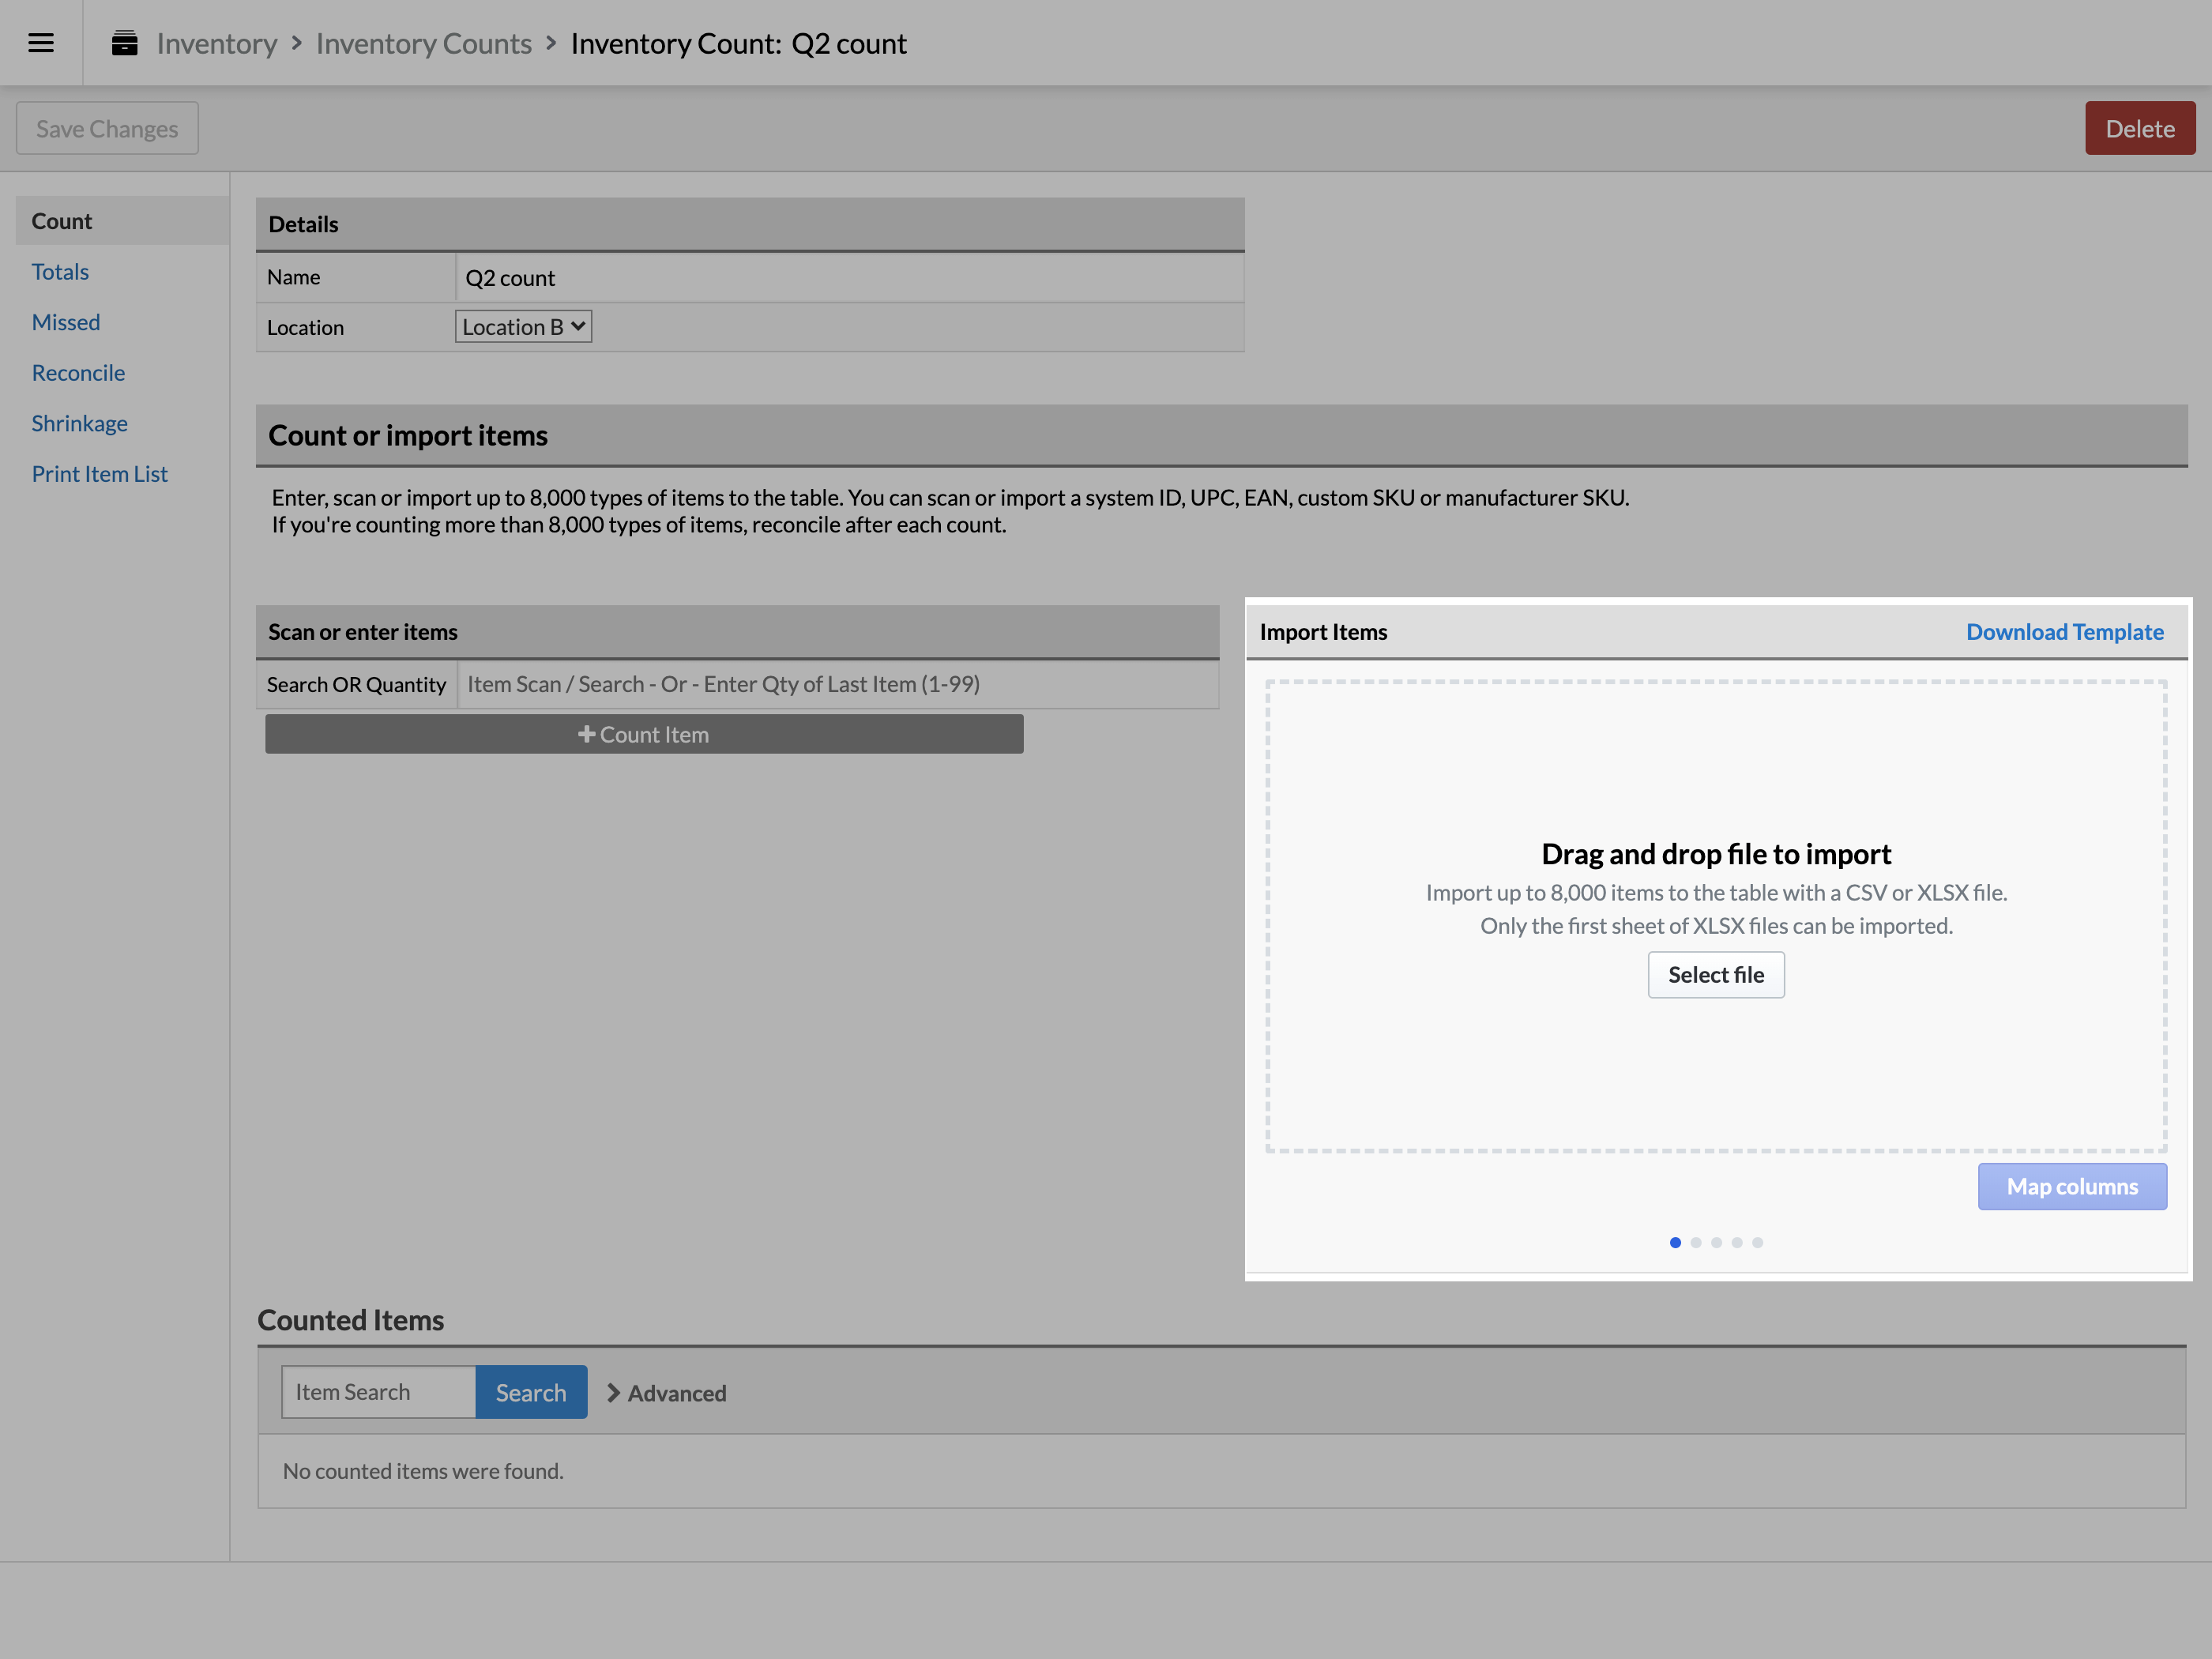Click the Shrinkage sidebar item
This screenshot has height=1659, width=2212.
(80, 422)
